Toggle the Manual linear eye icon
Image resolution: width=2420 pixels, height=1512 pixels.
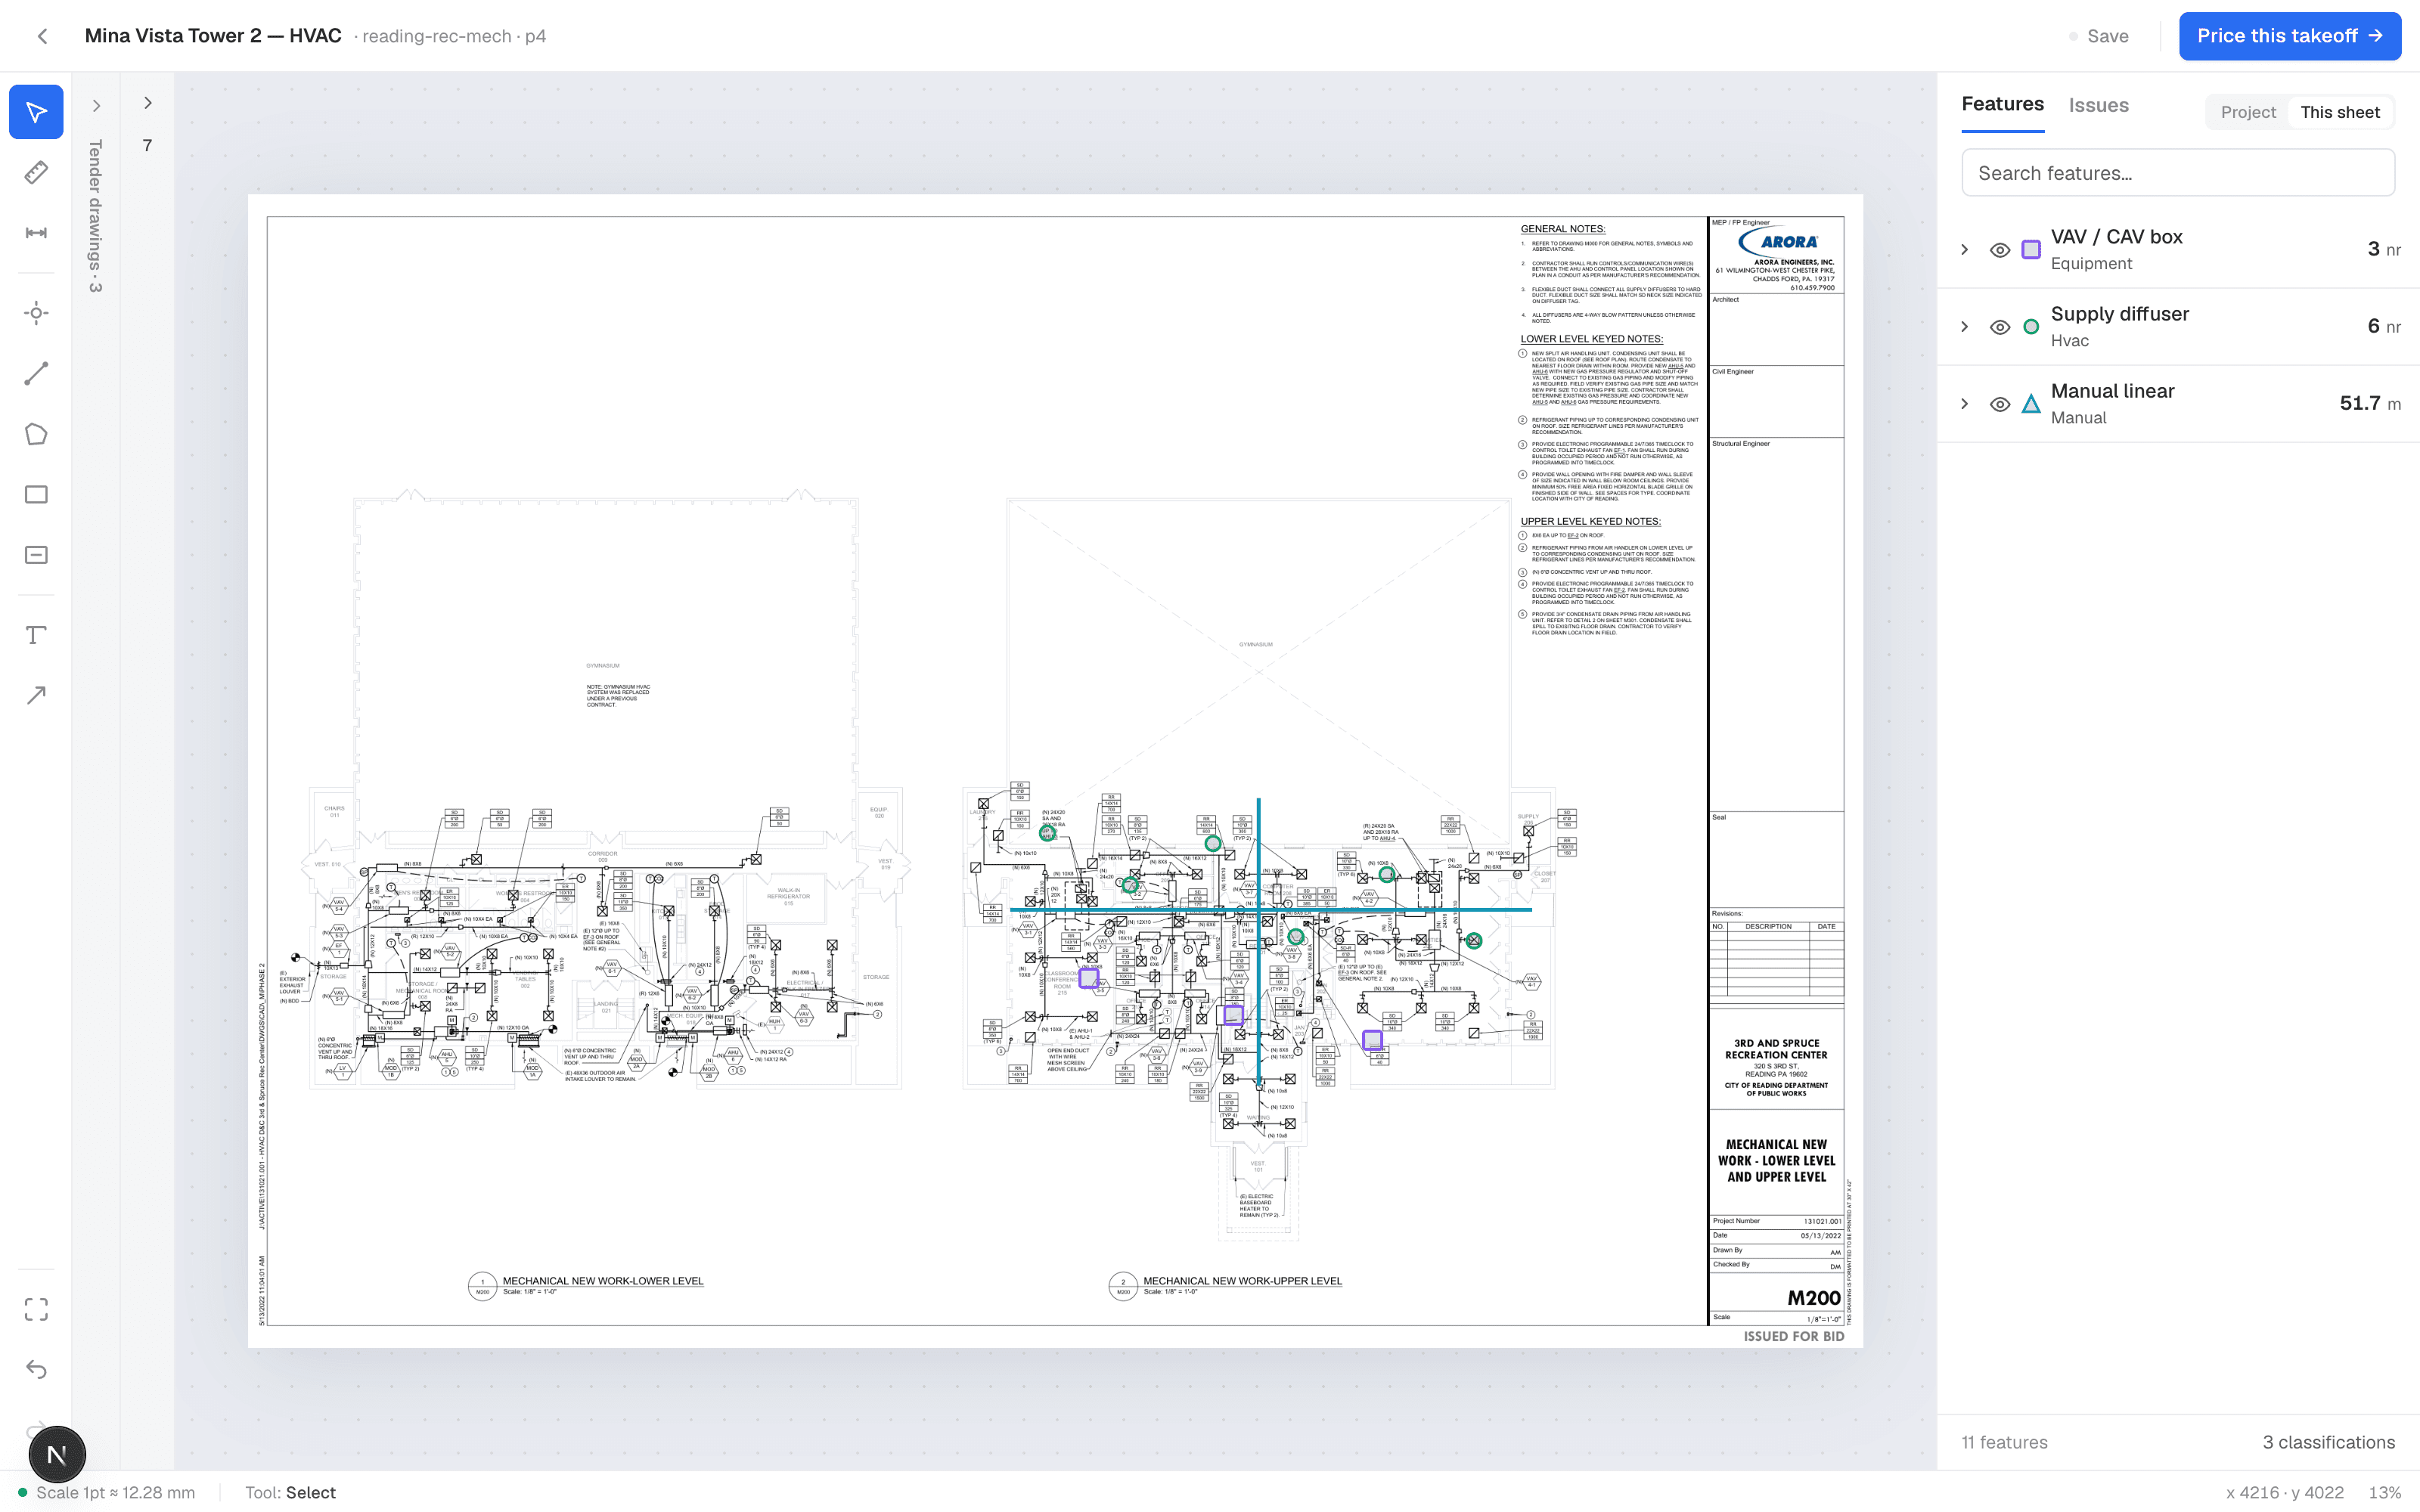pos(2000,404)
